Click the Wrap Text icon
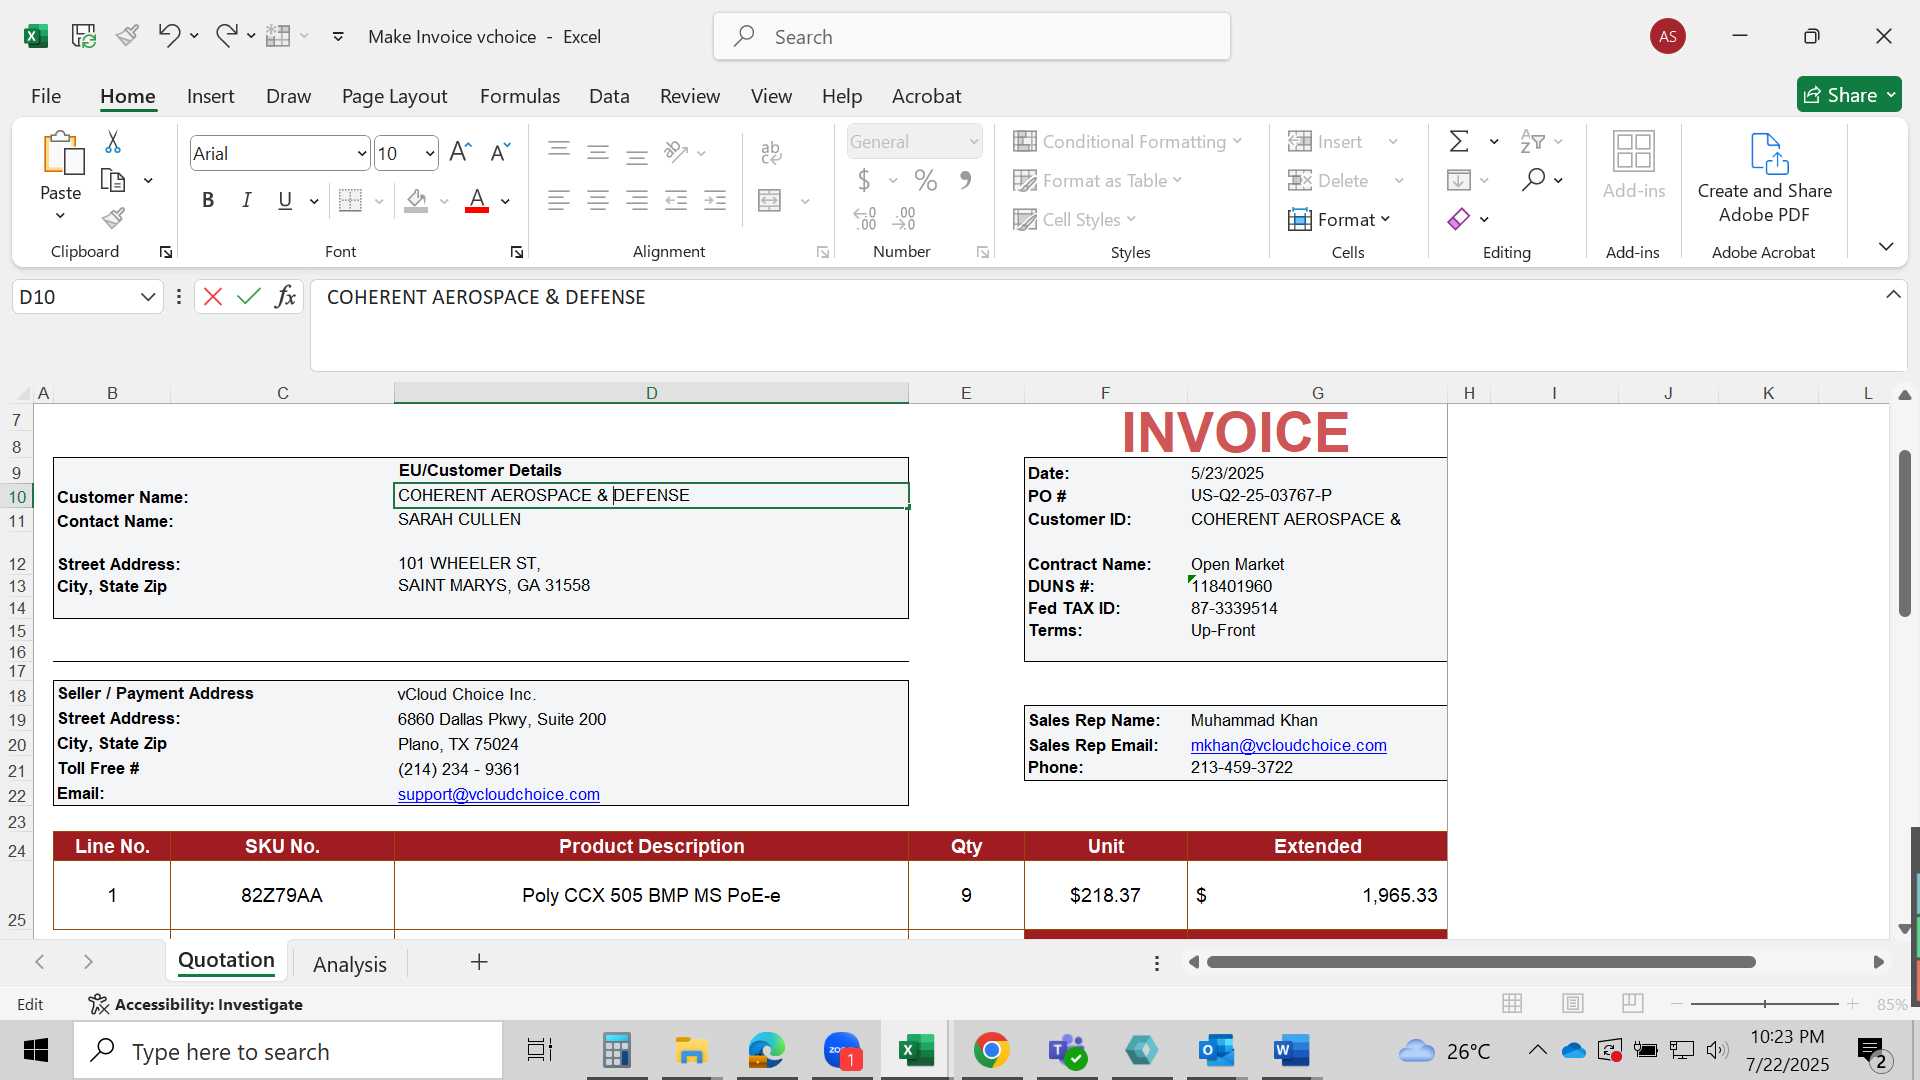1920x1080 pixels. click(771, 152)
